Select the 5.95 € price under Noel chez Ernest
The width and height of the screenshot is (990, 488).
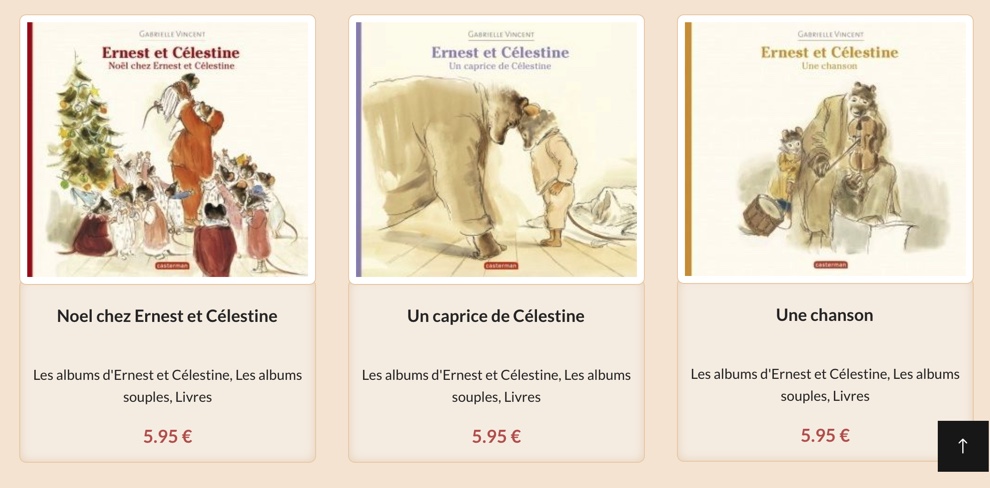point(167,436)
